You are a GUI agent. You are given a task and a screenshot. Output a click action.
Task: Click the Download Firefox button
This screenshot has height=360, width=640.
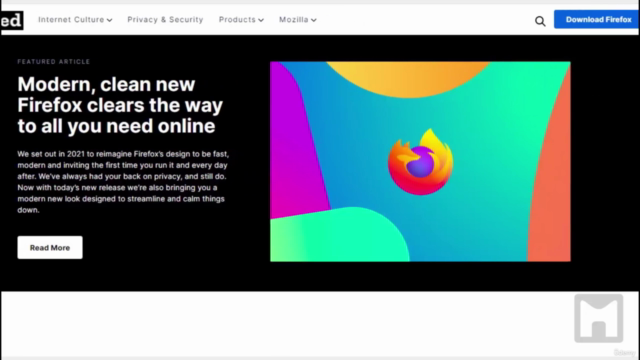(x=597, y=20)
